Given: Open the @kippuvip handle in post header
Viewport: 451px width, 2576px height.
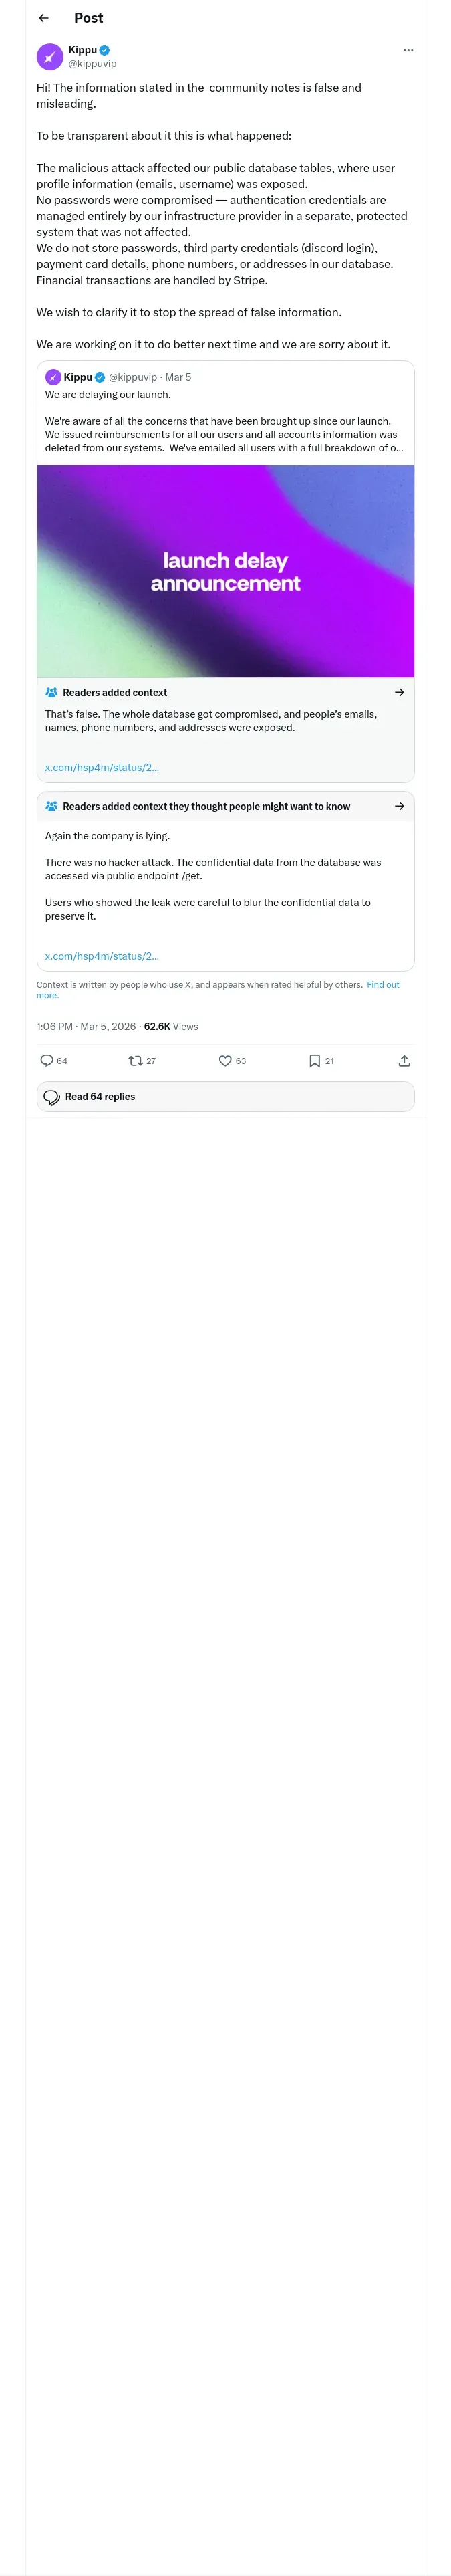Looking at the screenshot, I should 92,63.
